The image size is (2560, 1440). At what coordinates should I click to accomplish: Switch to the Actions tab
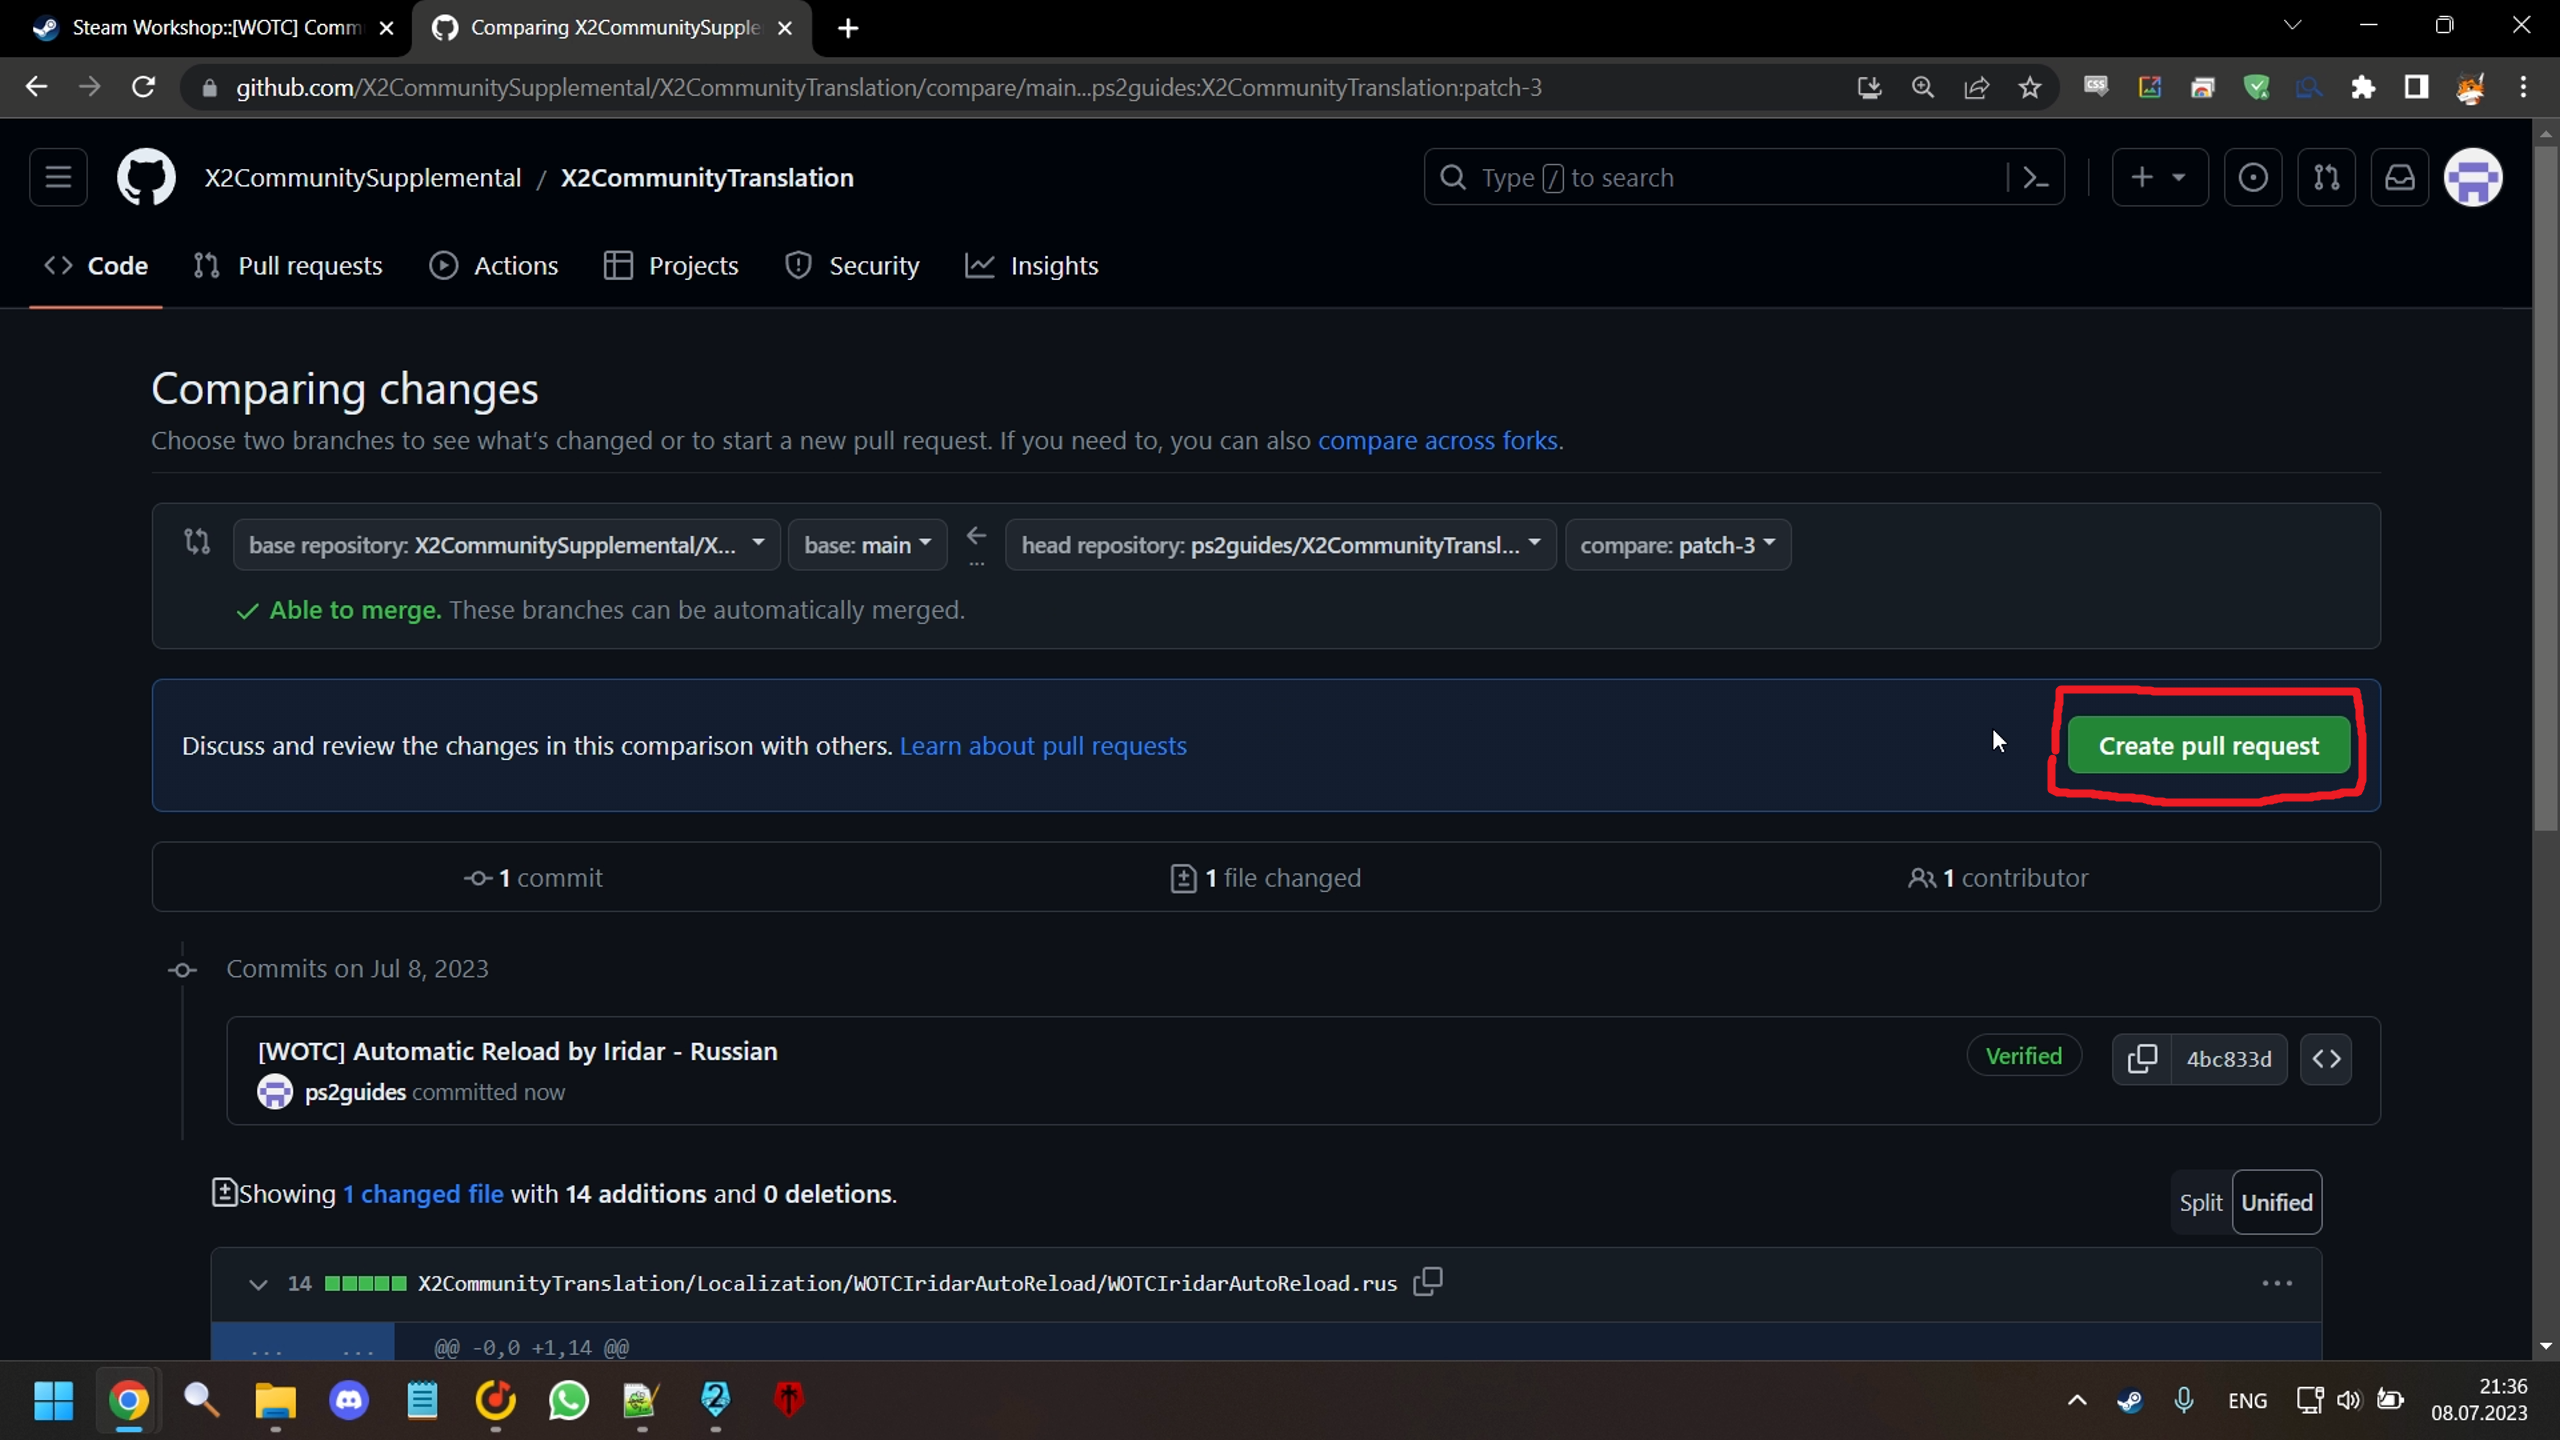494,266
